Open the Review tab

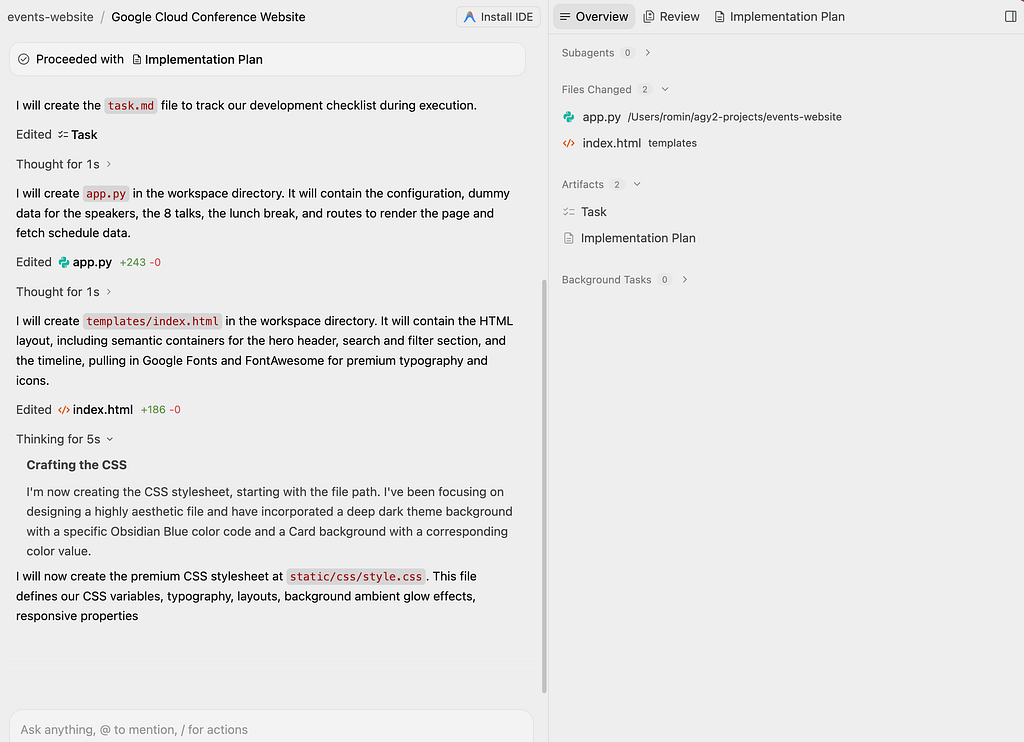tap(671, 17)
